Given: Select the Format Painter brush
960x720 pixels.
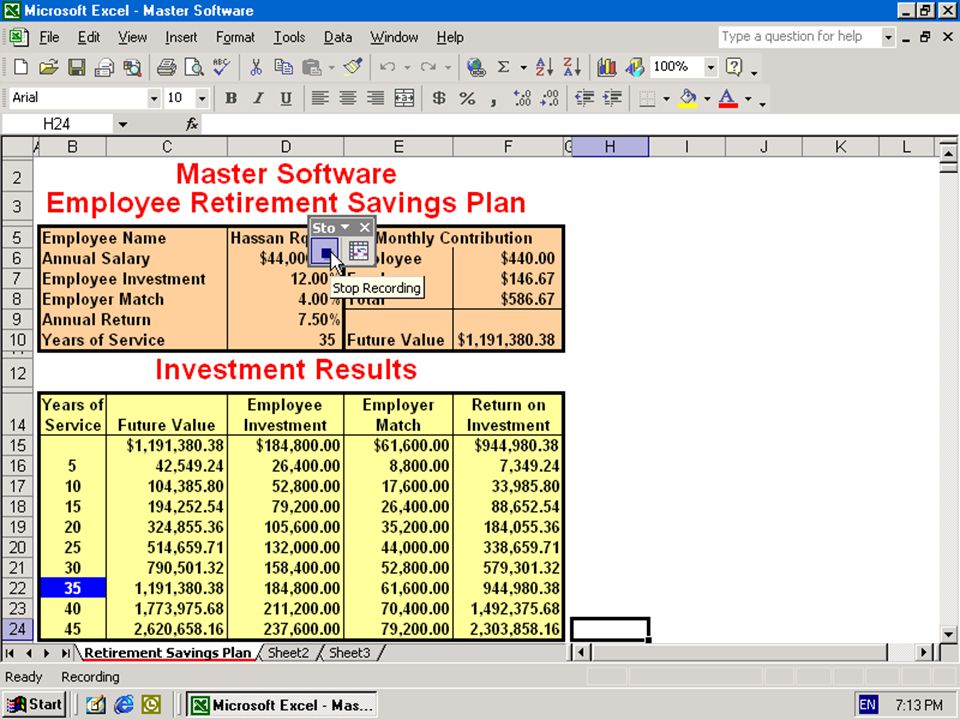Looking at the screenshot, I should [353, 67].
